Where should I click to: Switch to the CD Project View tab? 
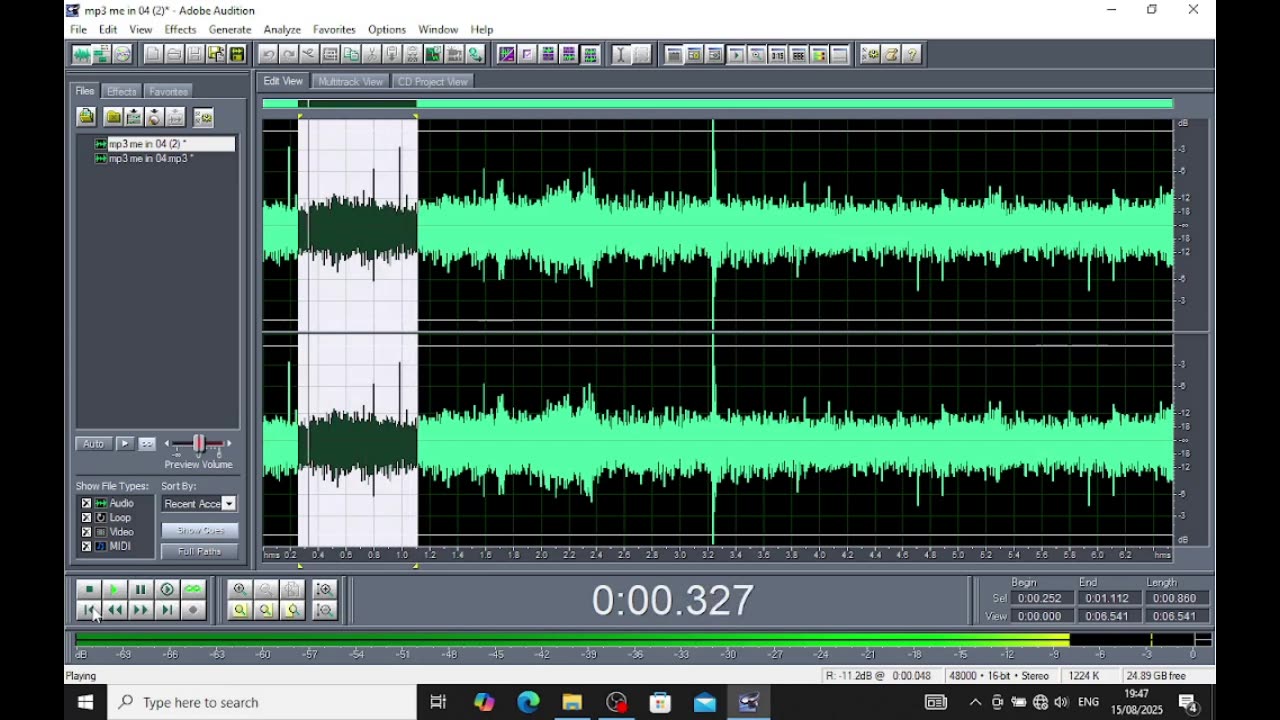432,82
